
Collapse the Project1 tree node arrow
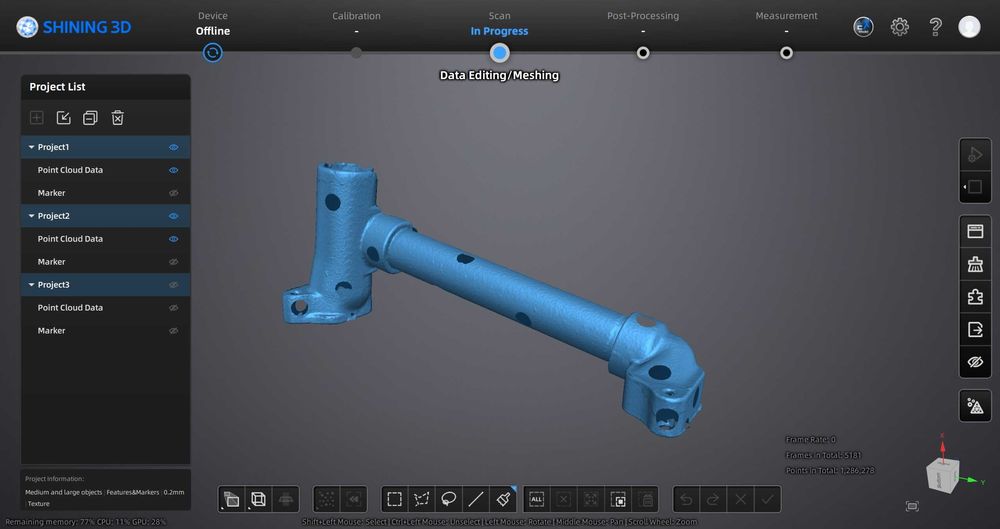pyautogui.click(x=31, y=147)
